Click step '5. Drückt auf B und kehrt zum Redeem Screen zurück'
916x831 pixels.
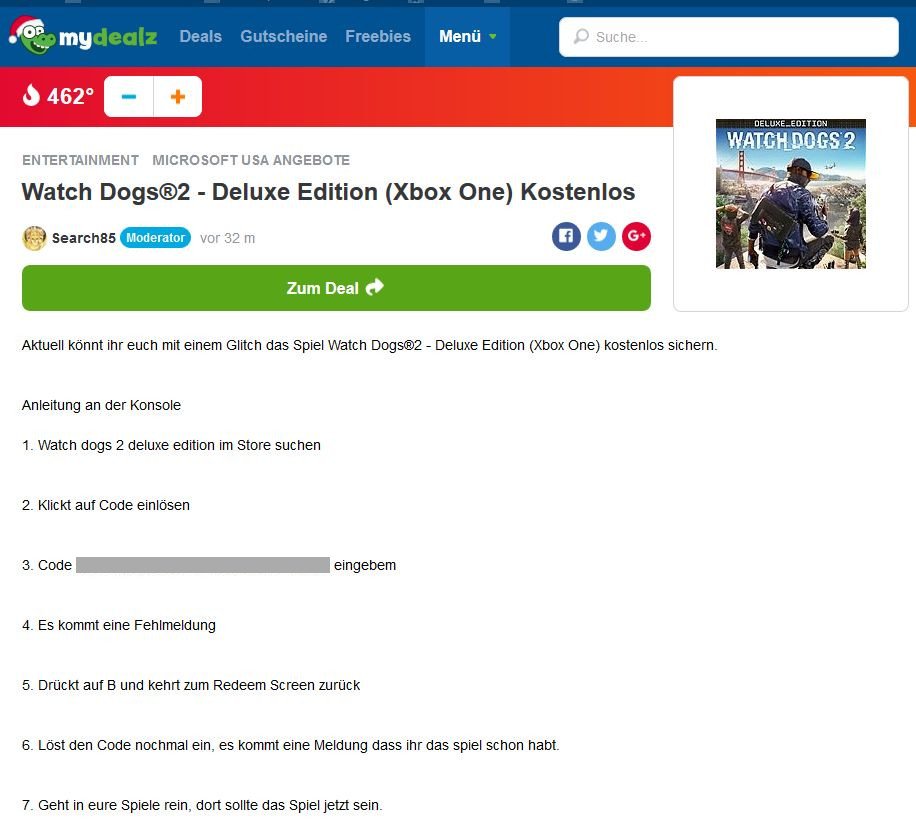[x=191, y=685]
